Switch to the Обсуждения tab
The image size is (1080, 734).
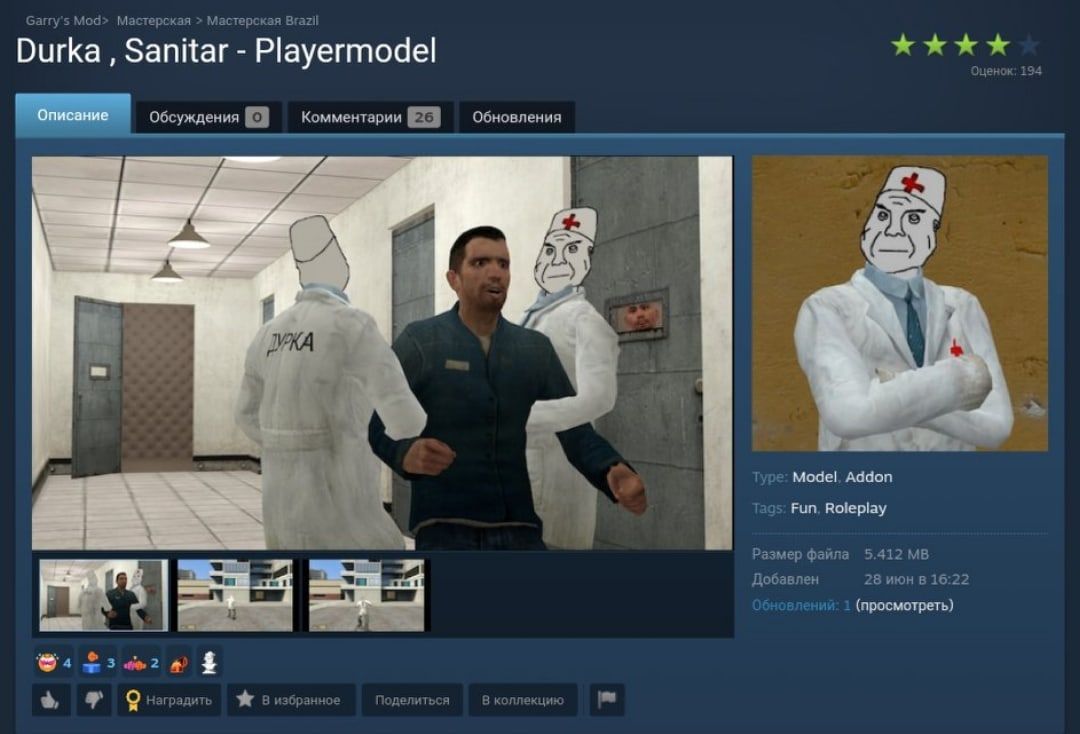pyautogui.click(x=209, y=117)
